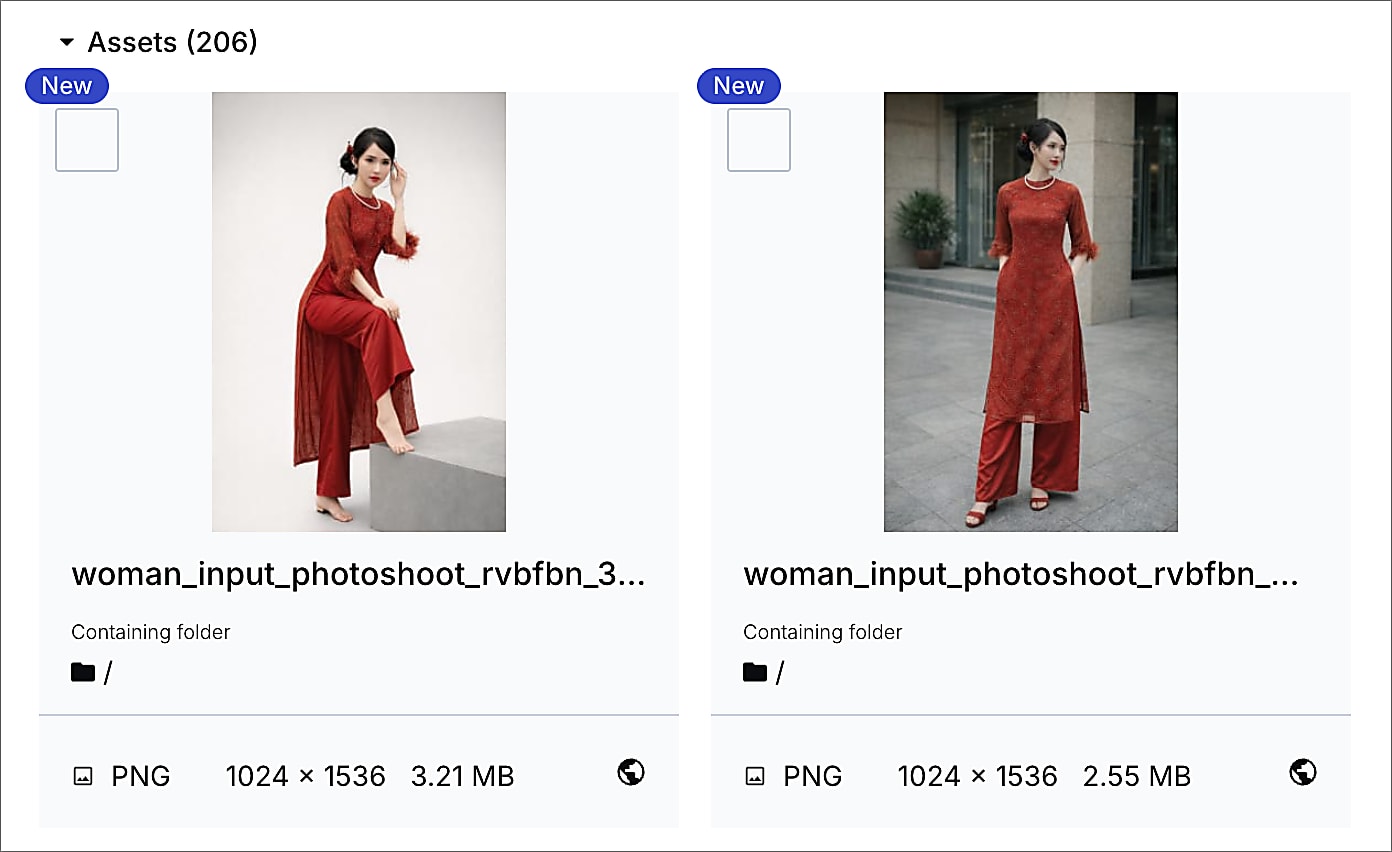Click the PNG label on the 3.21 MB asset
This screenshot has width=1392, height=852.
click(x=140, y=775)
